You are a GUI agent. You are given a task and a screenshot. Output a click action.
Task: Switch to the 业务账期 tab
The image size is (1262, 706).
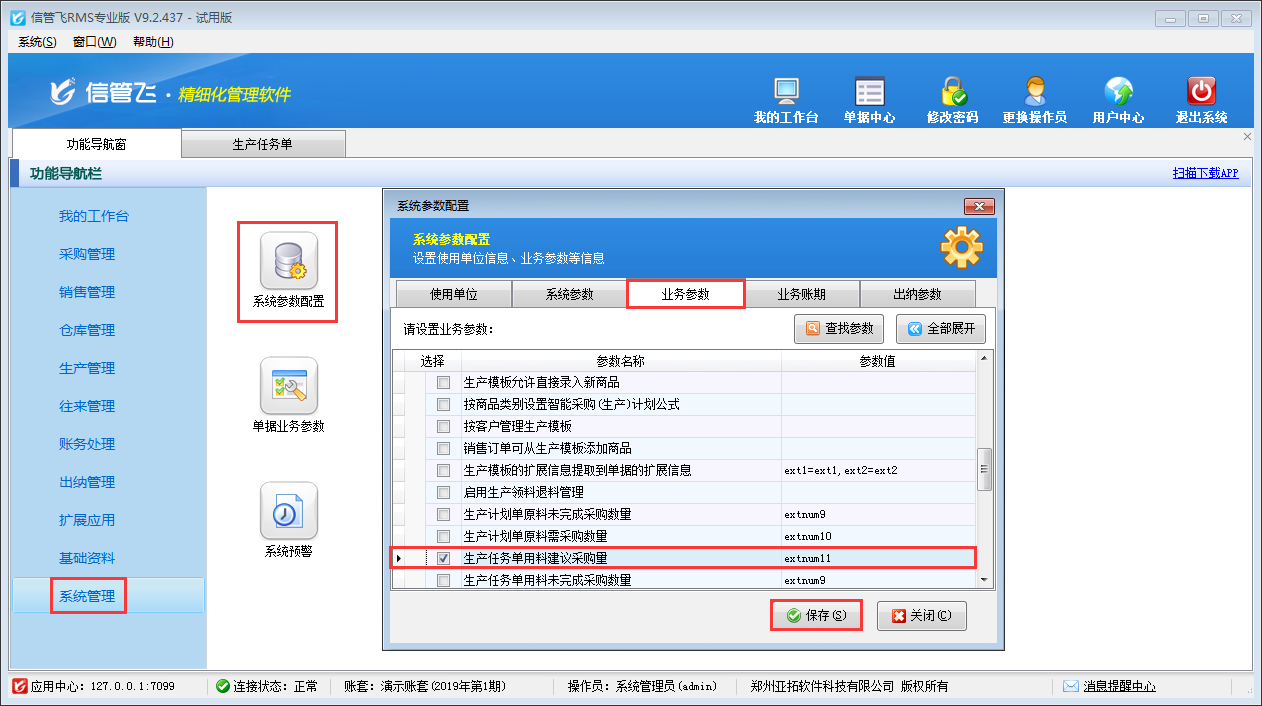[x=803, y=294]
